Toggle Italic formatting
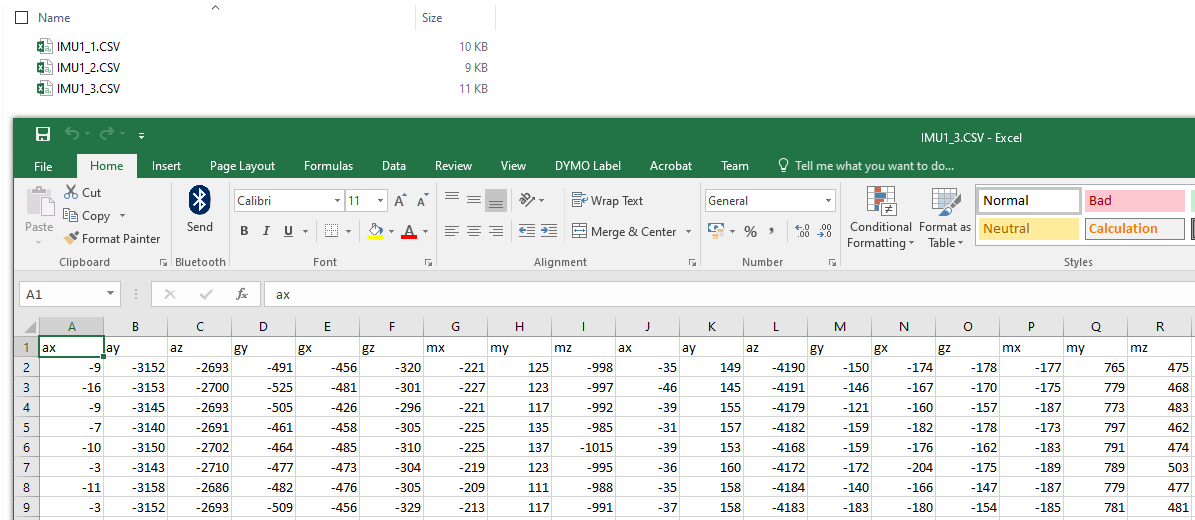This screenshot has height=520, width=1195. click(x=266, y=232)
